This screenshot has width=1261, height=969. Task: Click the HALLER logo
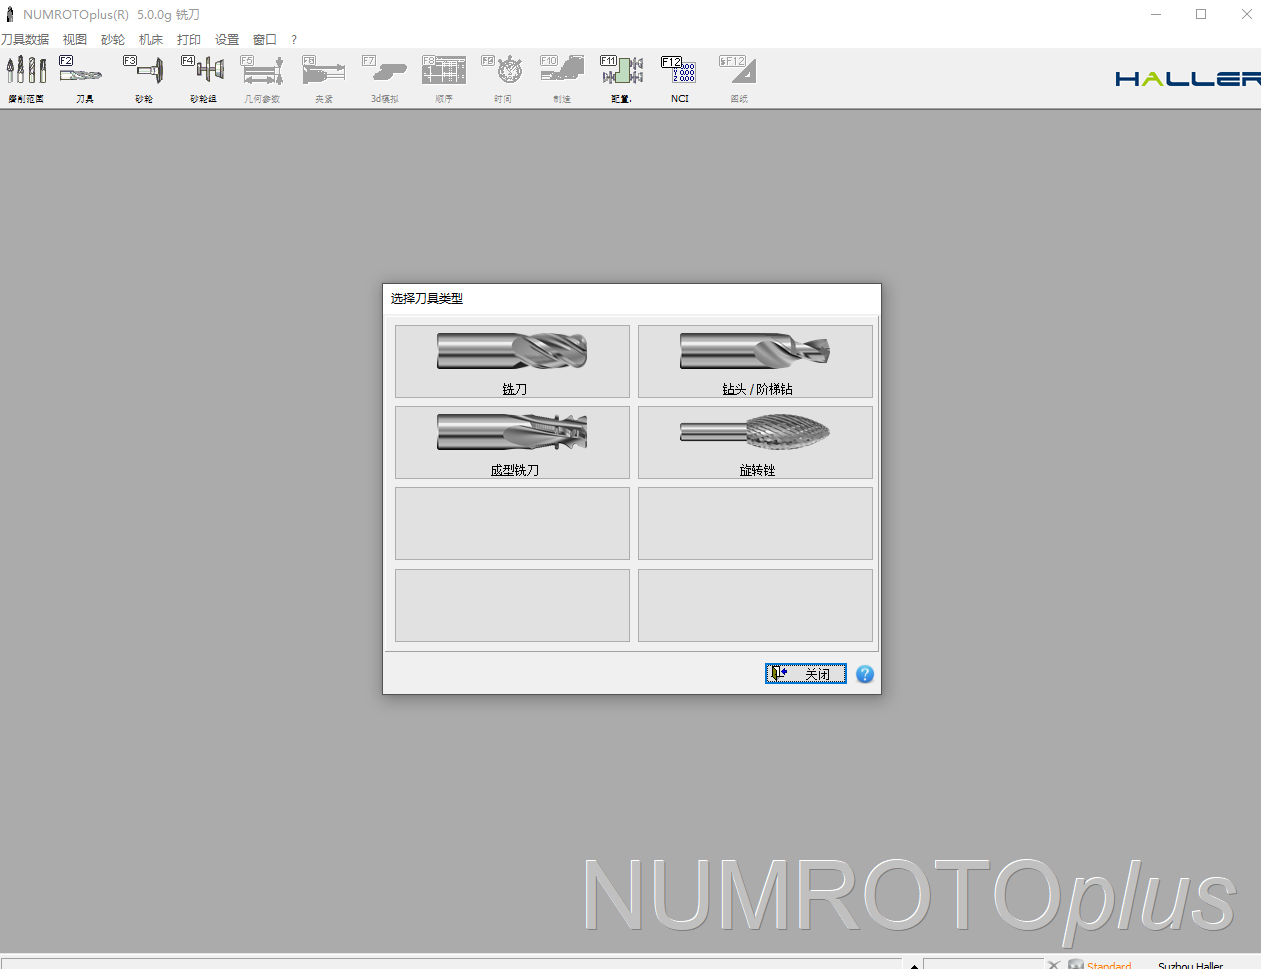pos(1188,78)
